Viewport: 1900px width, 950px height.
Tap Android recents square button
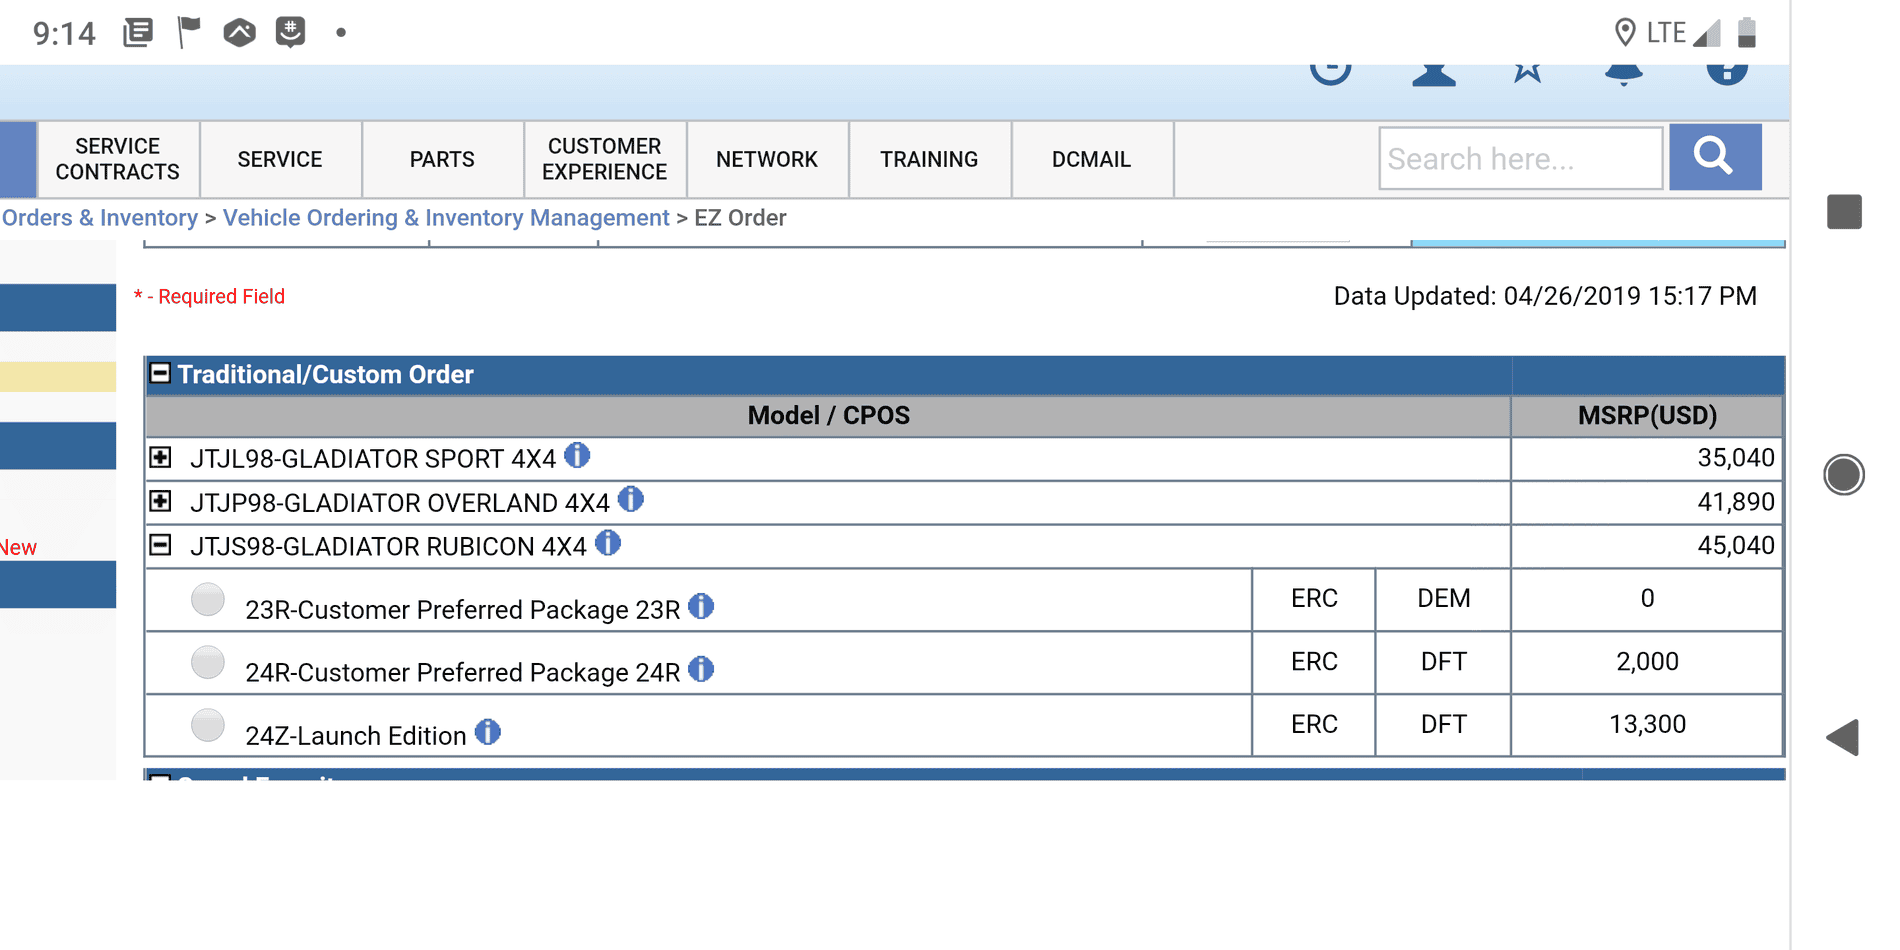point(1844,212)
